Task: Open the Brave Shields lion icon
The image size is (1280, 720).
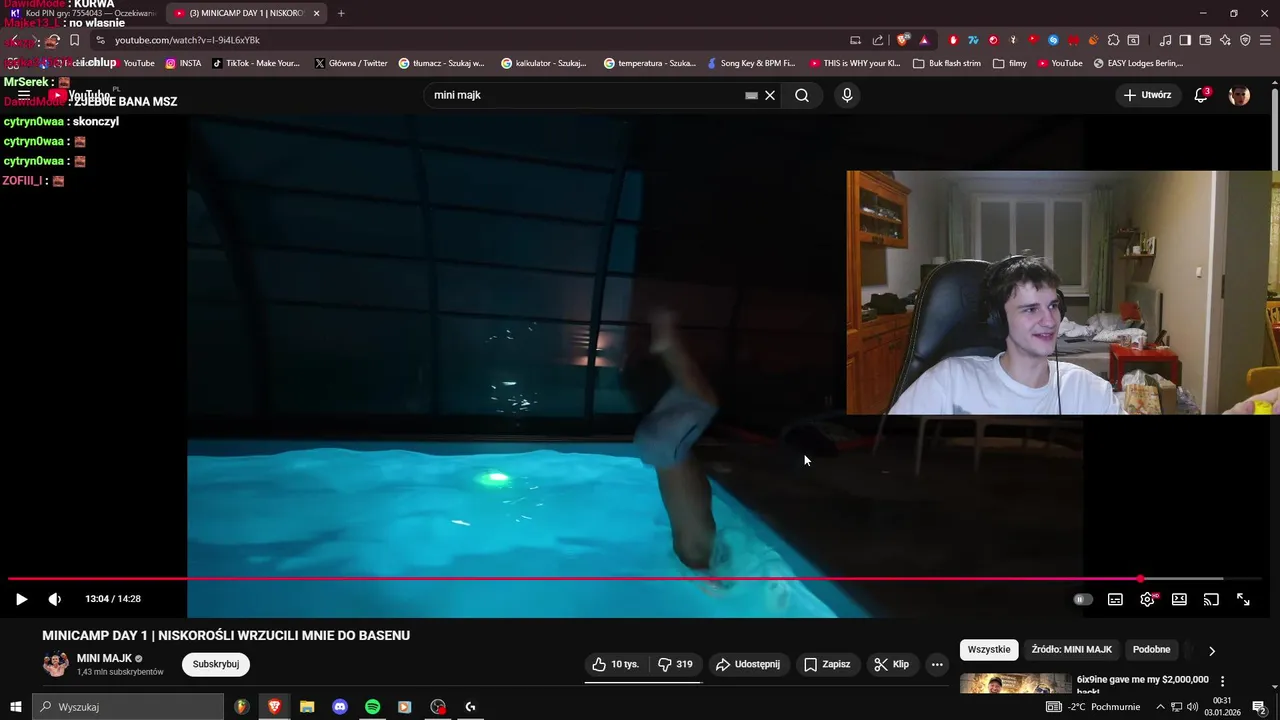Action: [902, 40]
